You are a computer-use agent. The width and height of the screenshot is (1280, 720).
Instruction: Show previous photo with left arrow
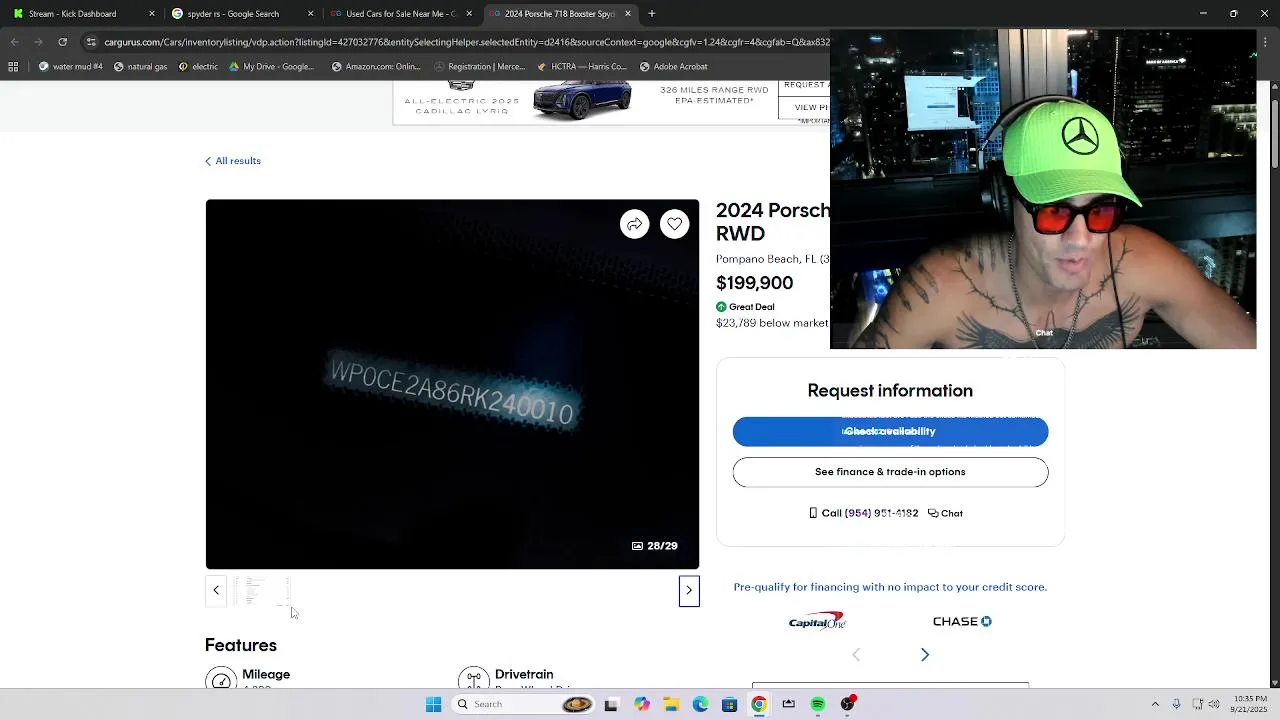(216, 590)
